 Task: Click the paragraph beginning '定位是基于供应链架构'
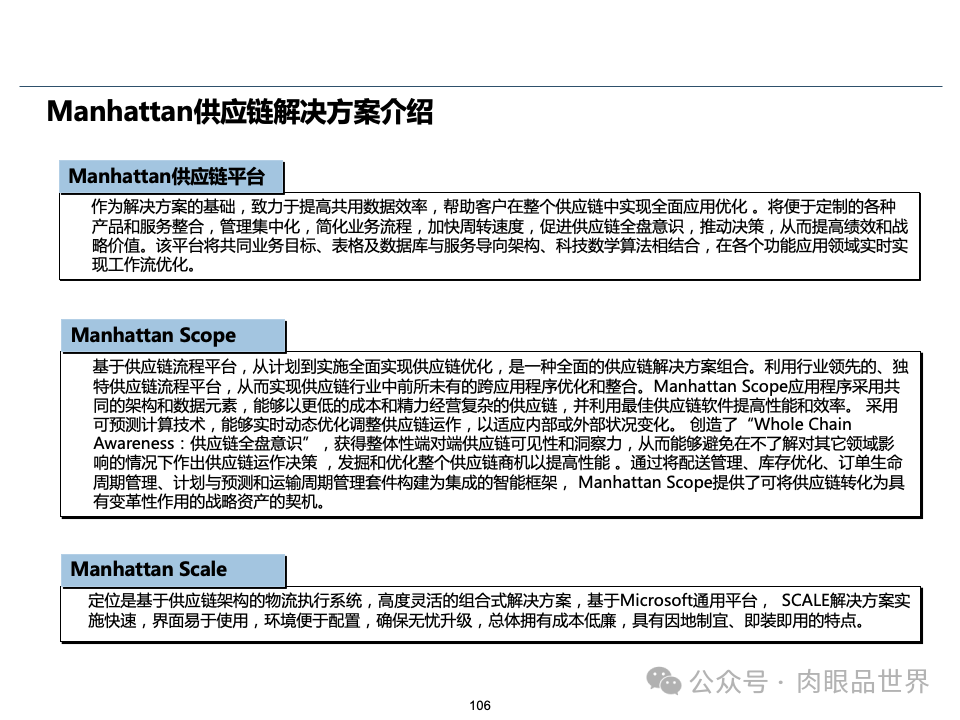click(499, 610)
